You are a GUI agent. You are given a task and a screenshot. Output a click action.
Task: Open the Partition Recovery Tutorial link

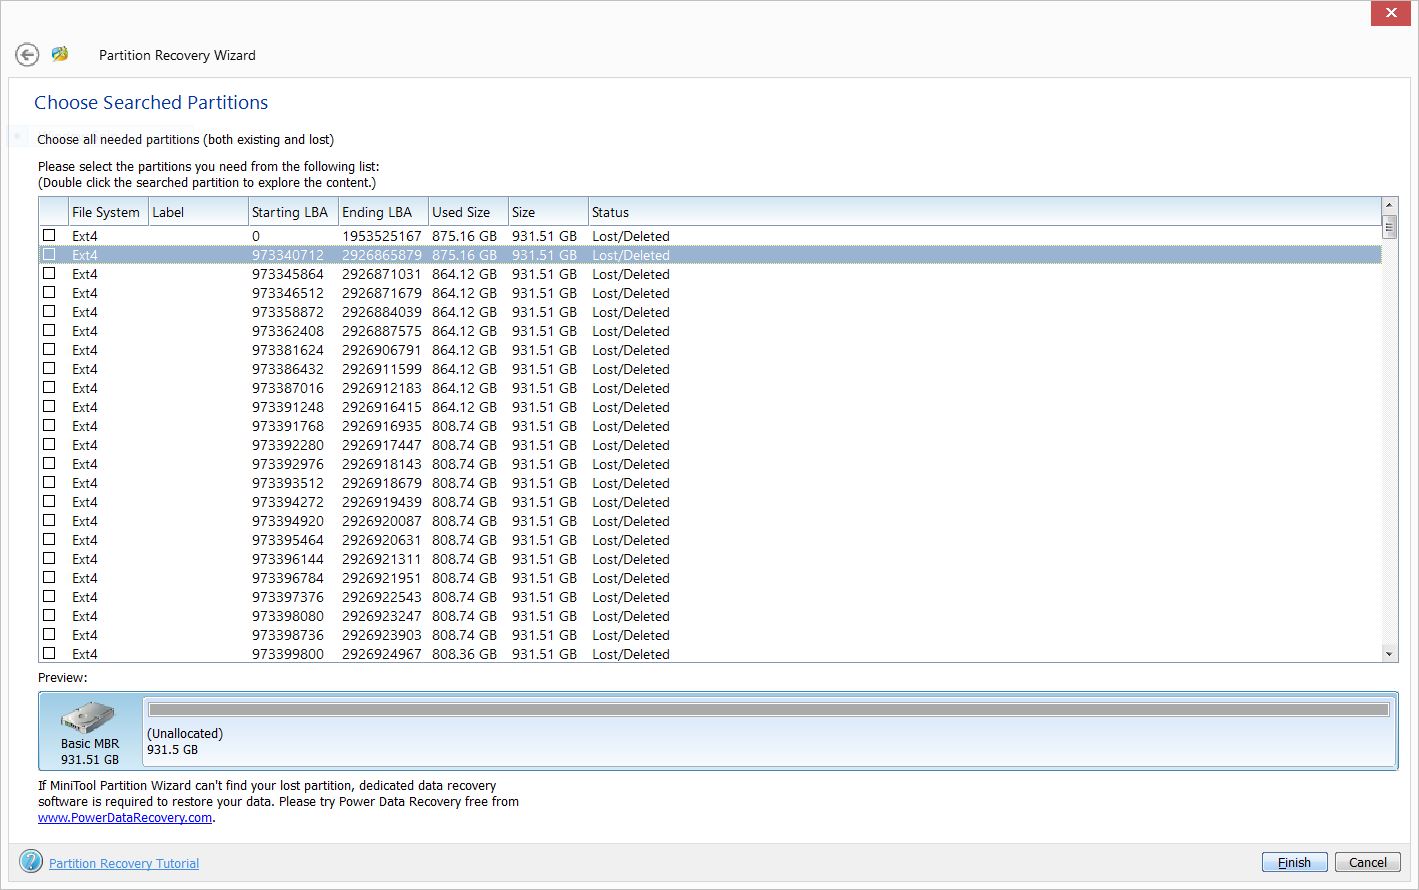click(x=124, y=863)
